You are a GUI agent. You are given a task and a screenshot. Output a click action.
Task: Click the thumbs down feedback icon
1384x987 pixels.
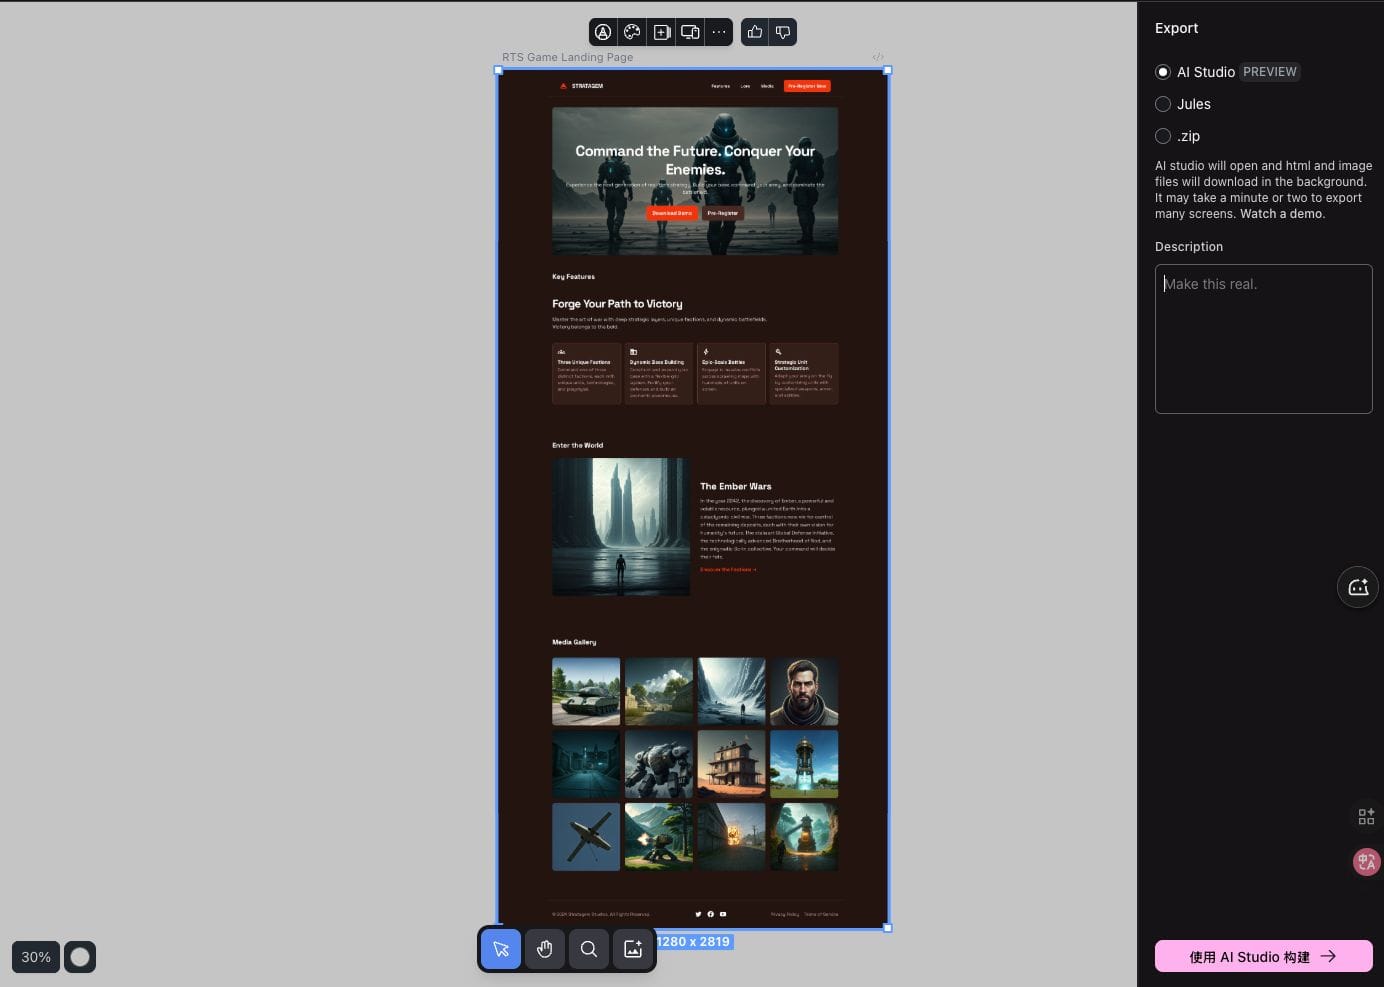tap(783, 32)
